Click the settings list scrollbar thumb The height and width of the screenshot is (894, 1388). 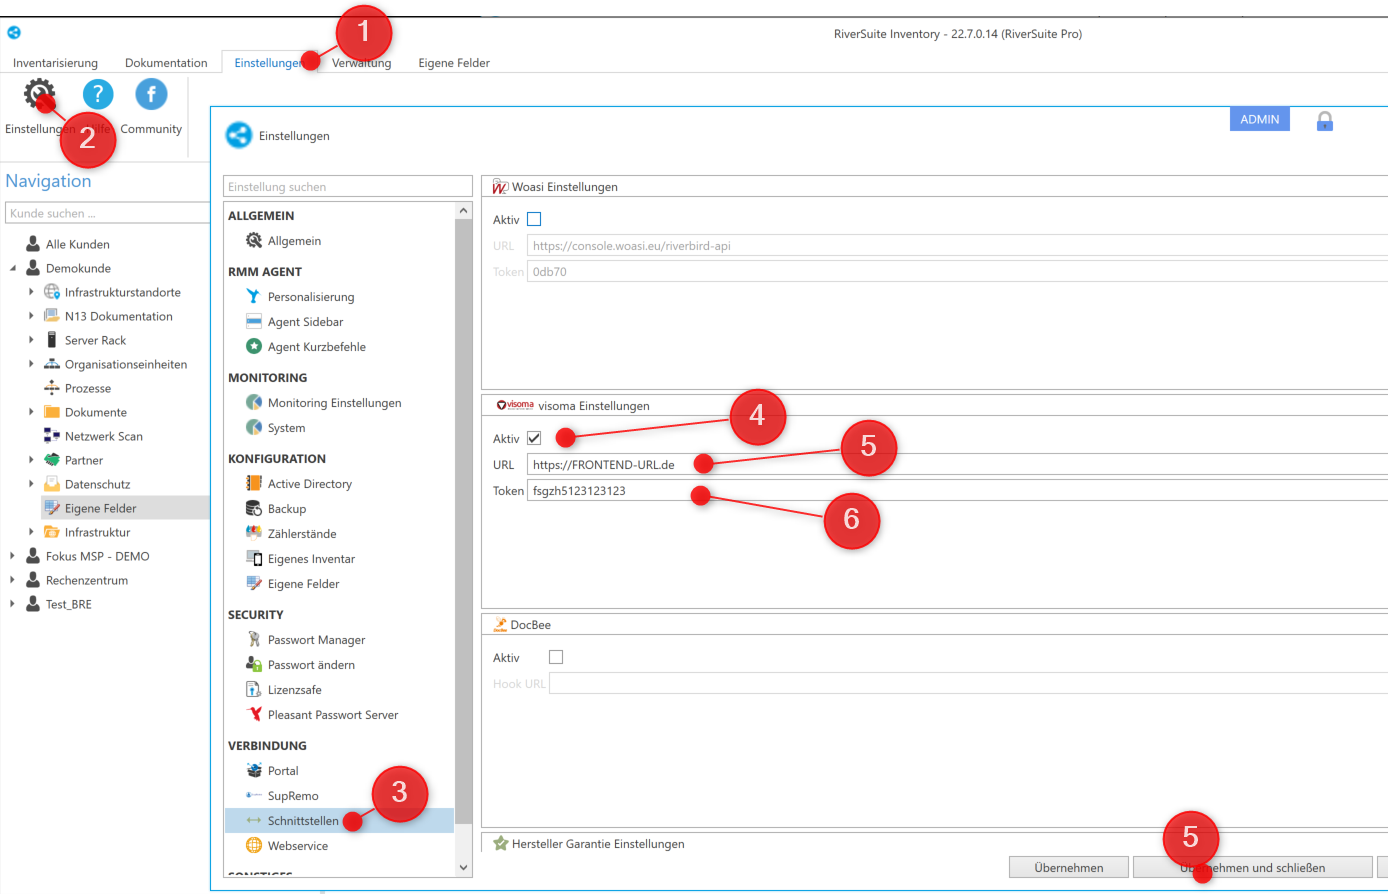click(x=463, y=520)
